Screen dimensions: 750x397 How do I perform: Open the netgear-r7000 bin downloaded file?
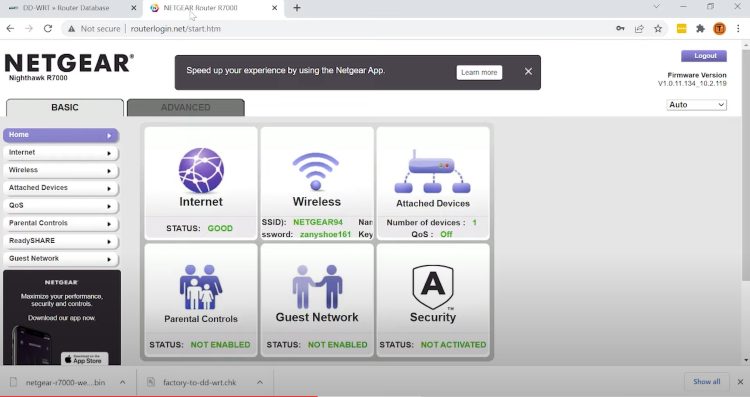point(65,382)
